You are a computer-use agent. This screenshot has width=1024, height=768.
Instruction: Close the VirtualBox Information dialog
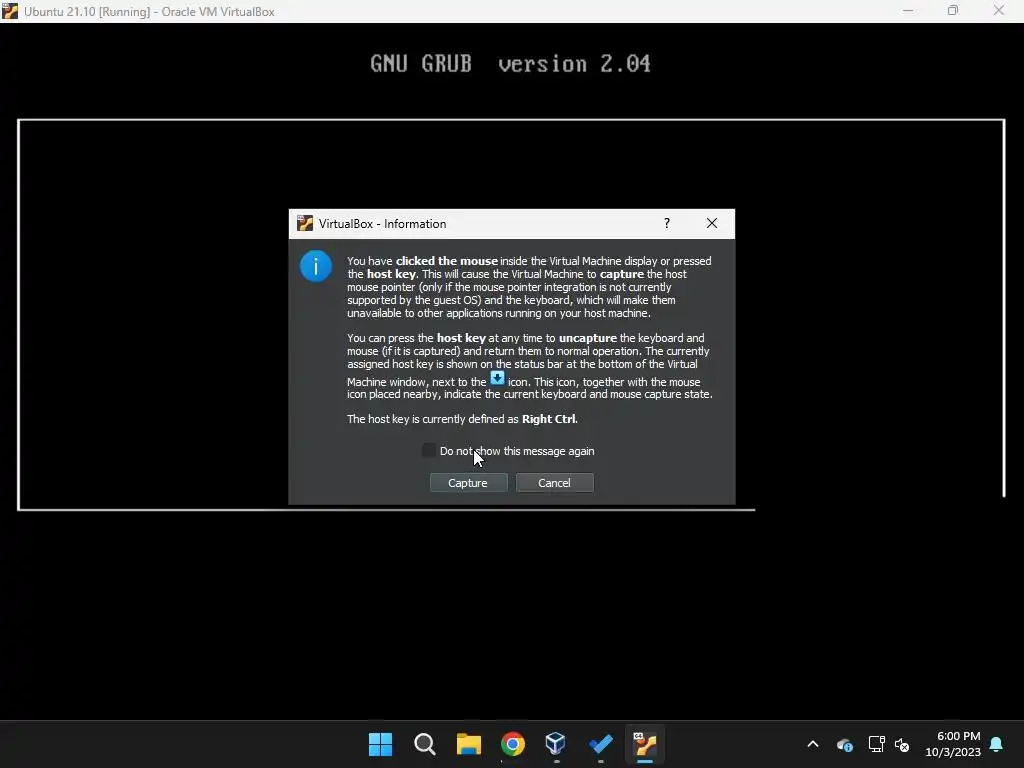(x=712, y=223)
